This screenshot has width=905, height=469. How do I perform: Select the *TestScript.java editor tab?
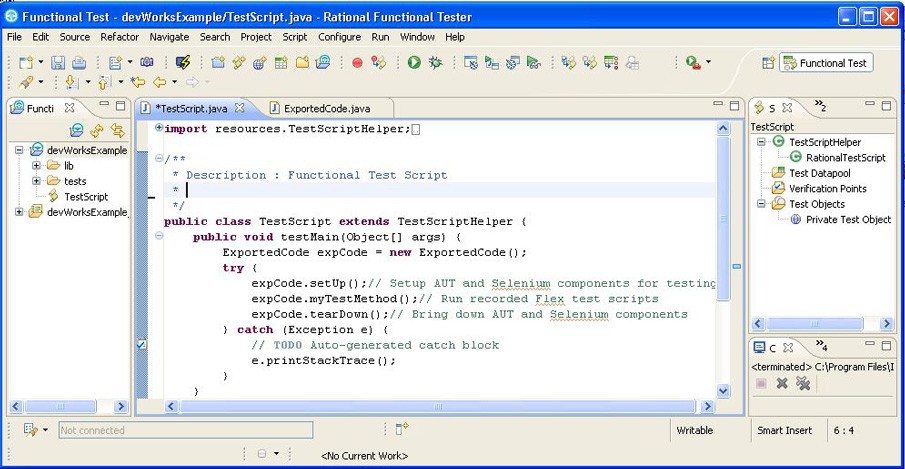pyautogui.click(x=190, y=108)
